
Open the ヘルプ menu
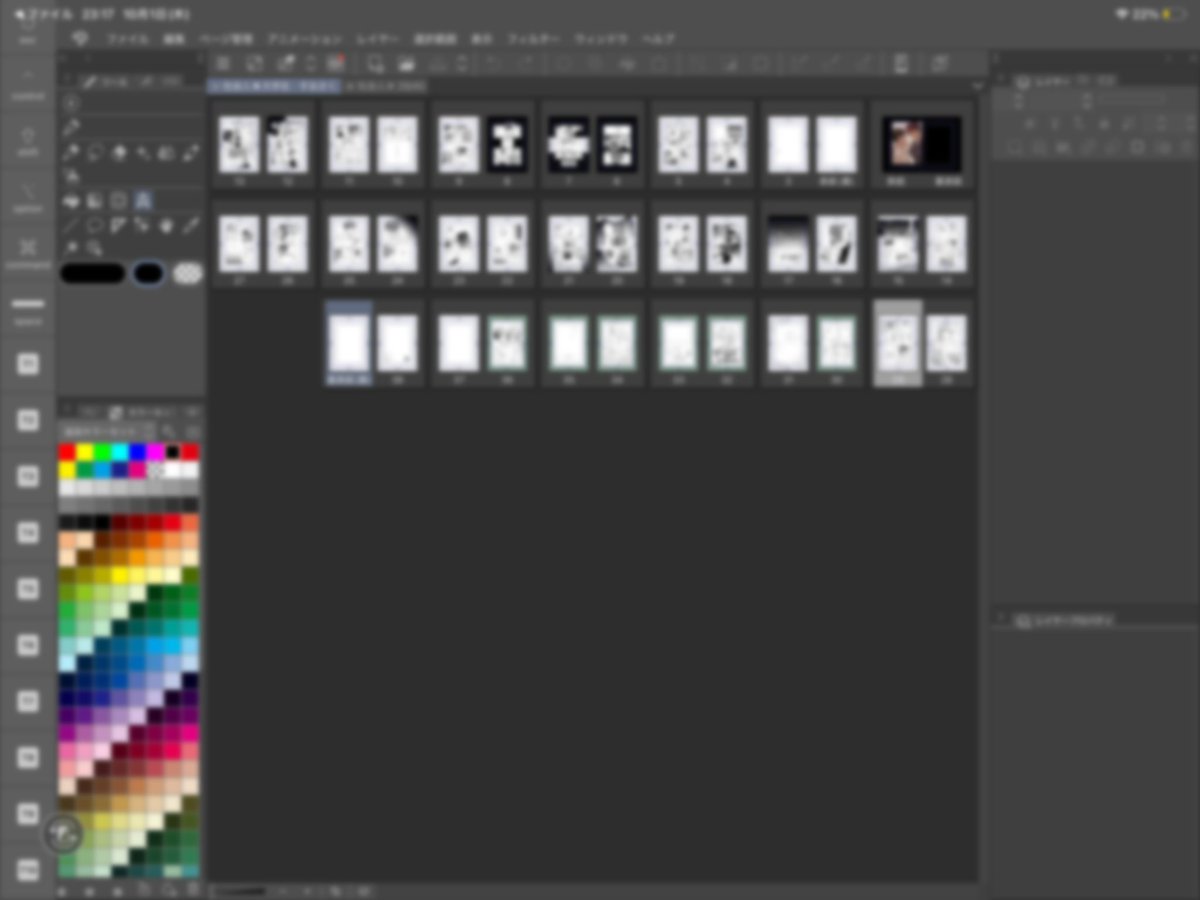pos(658,39)
